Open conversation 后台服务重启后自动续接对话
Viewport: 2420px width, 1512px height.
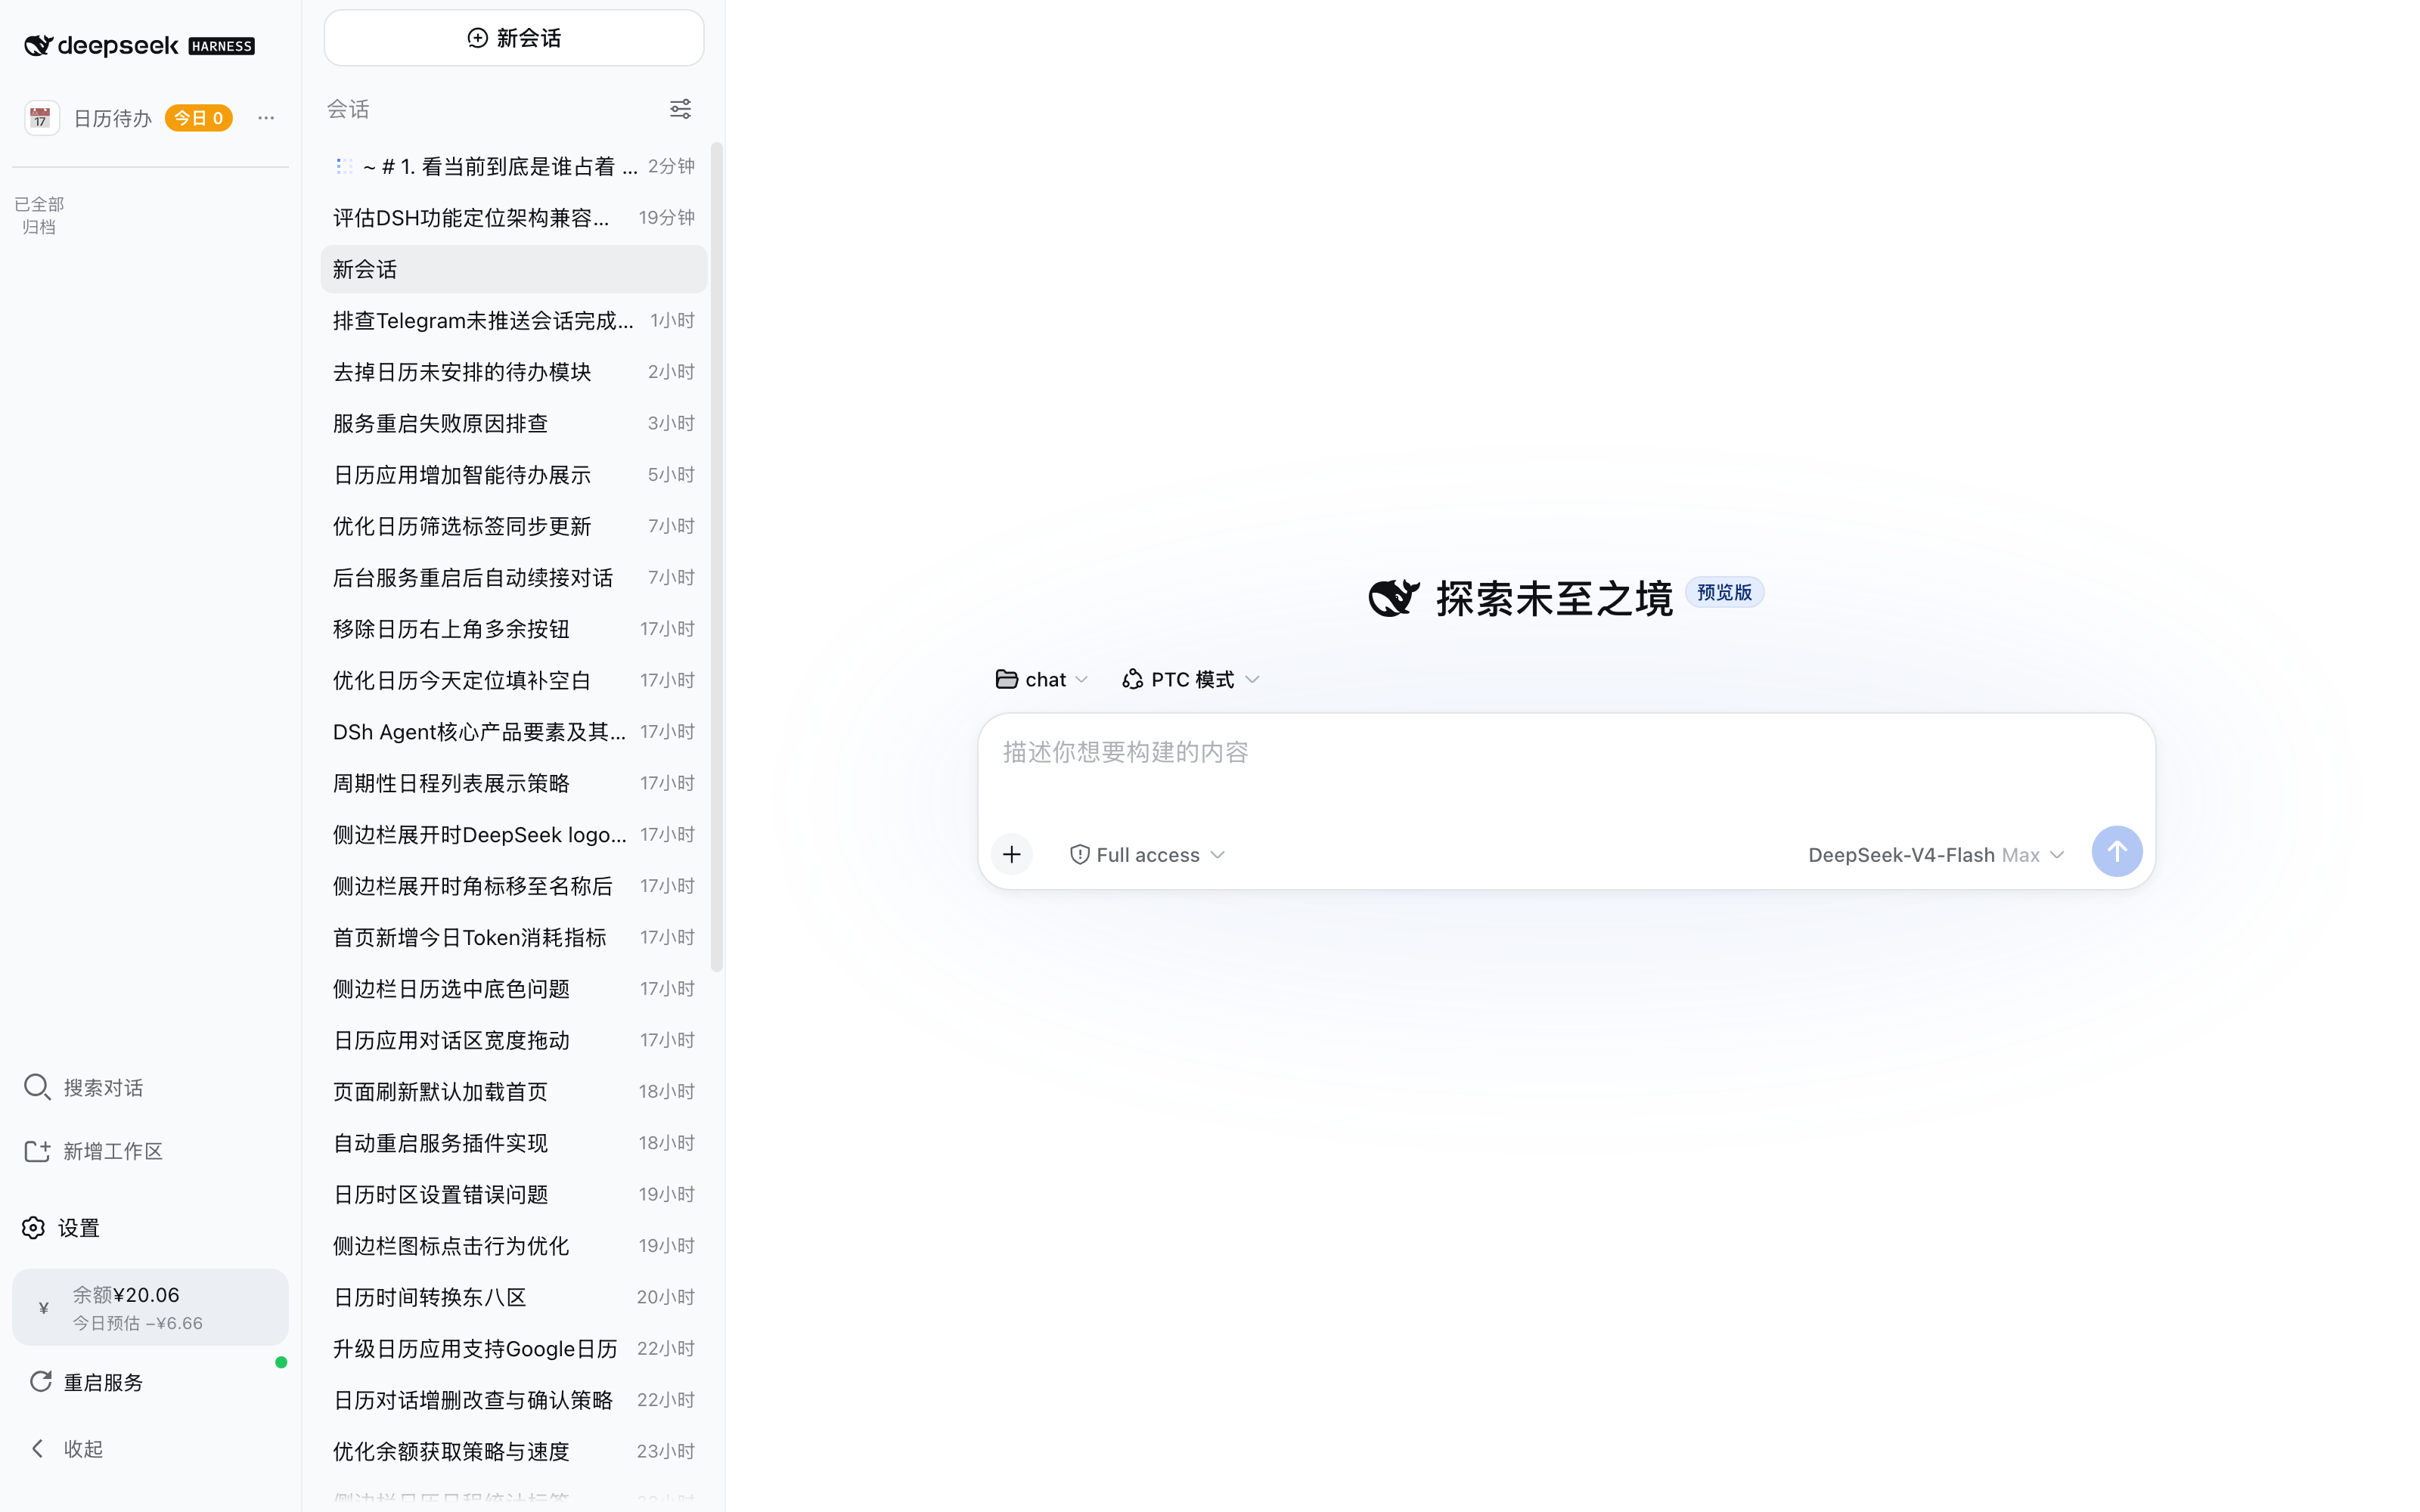(x=514, y=578)
